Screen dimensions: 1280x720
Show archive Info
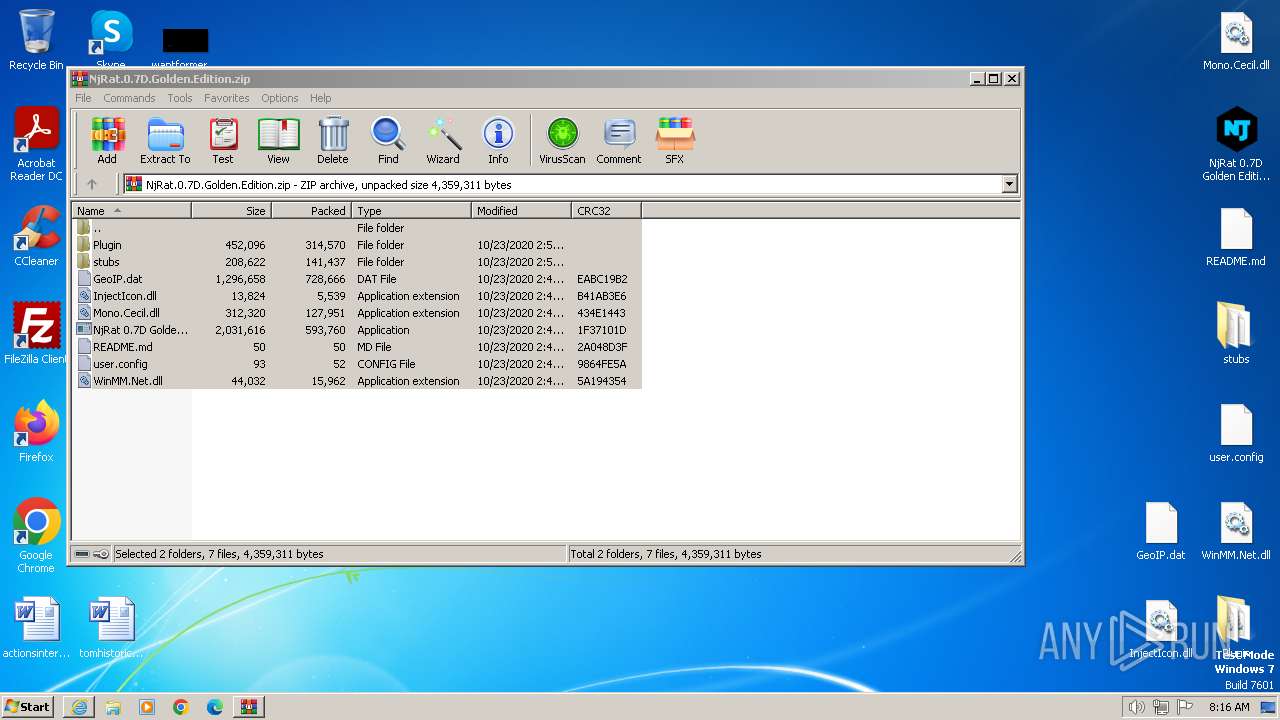498,141
